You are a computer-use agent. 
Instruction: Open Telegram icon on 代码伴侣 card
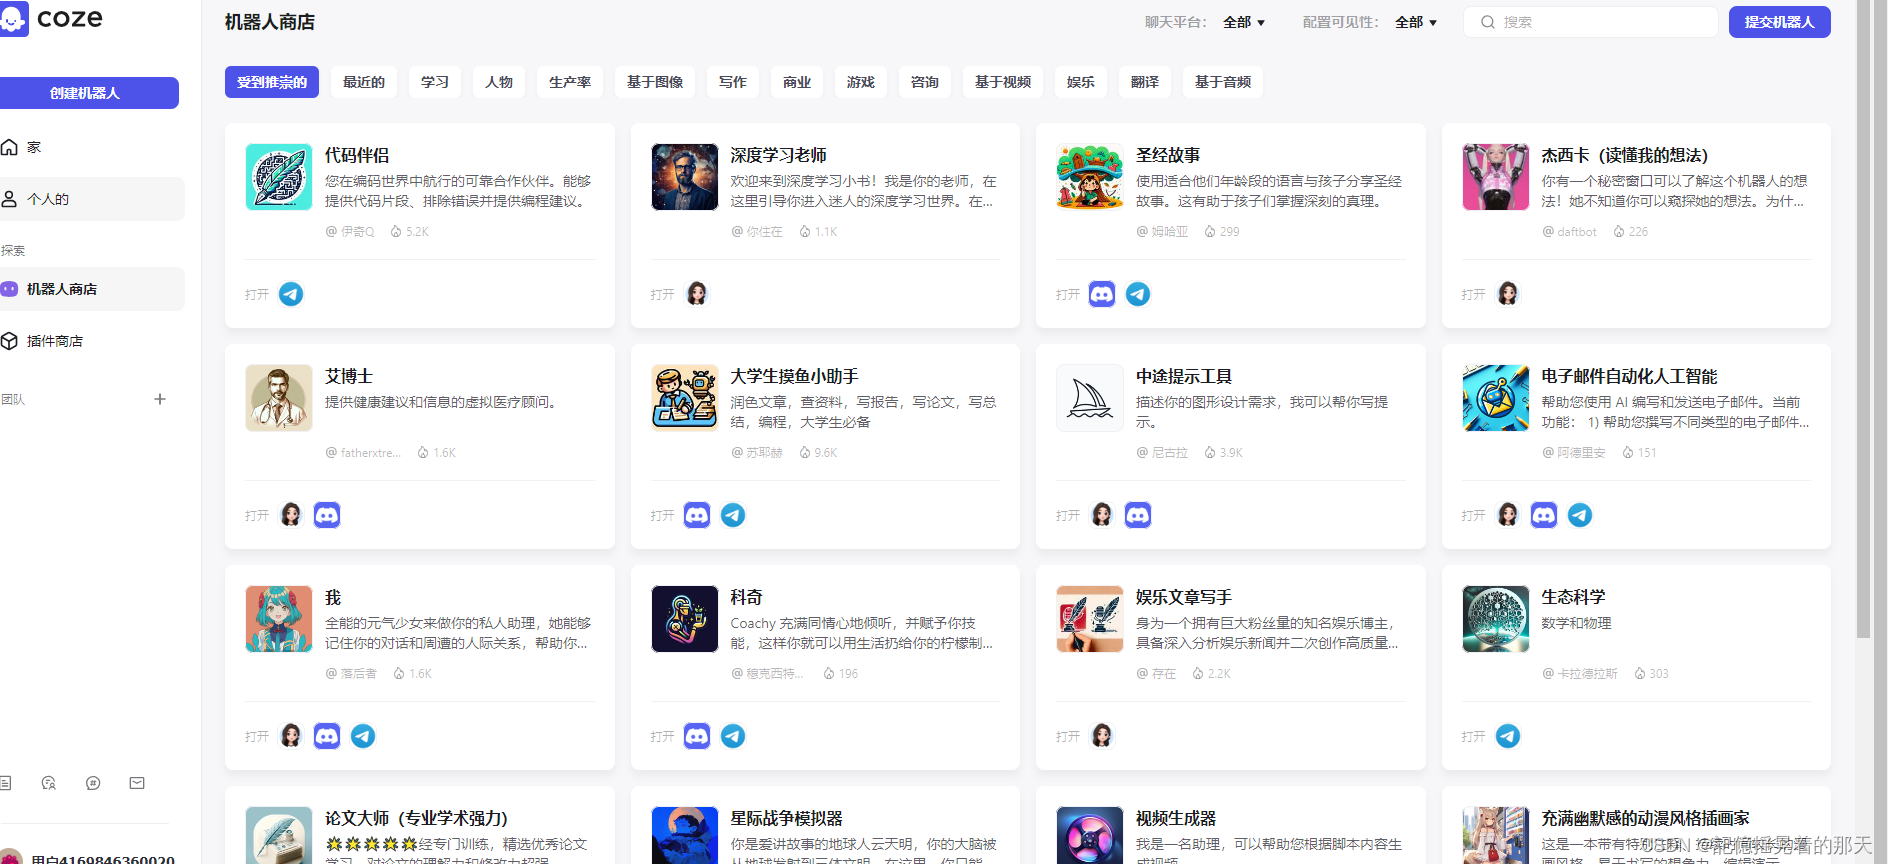pyautogui.click(x=291, y=294)
